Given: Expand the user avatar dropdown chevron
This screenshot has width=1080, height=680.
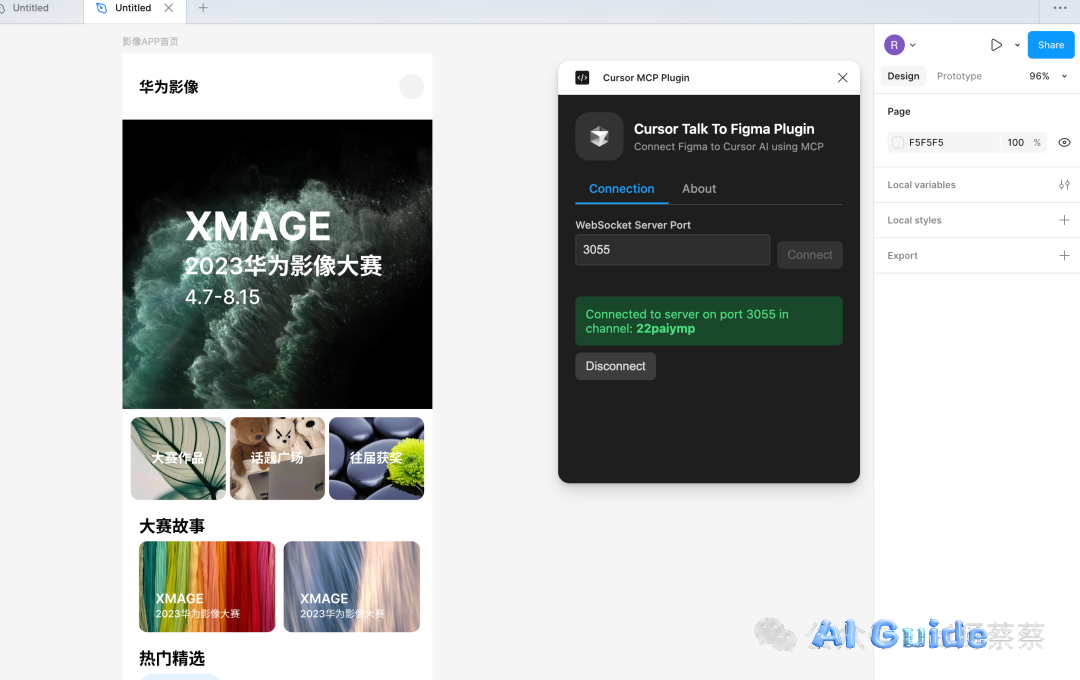Looking at the screenshot, I should (913, 45).
